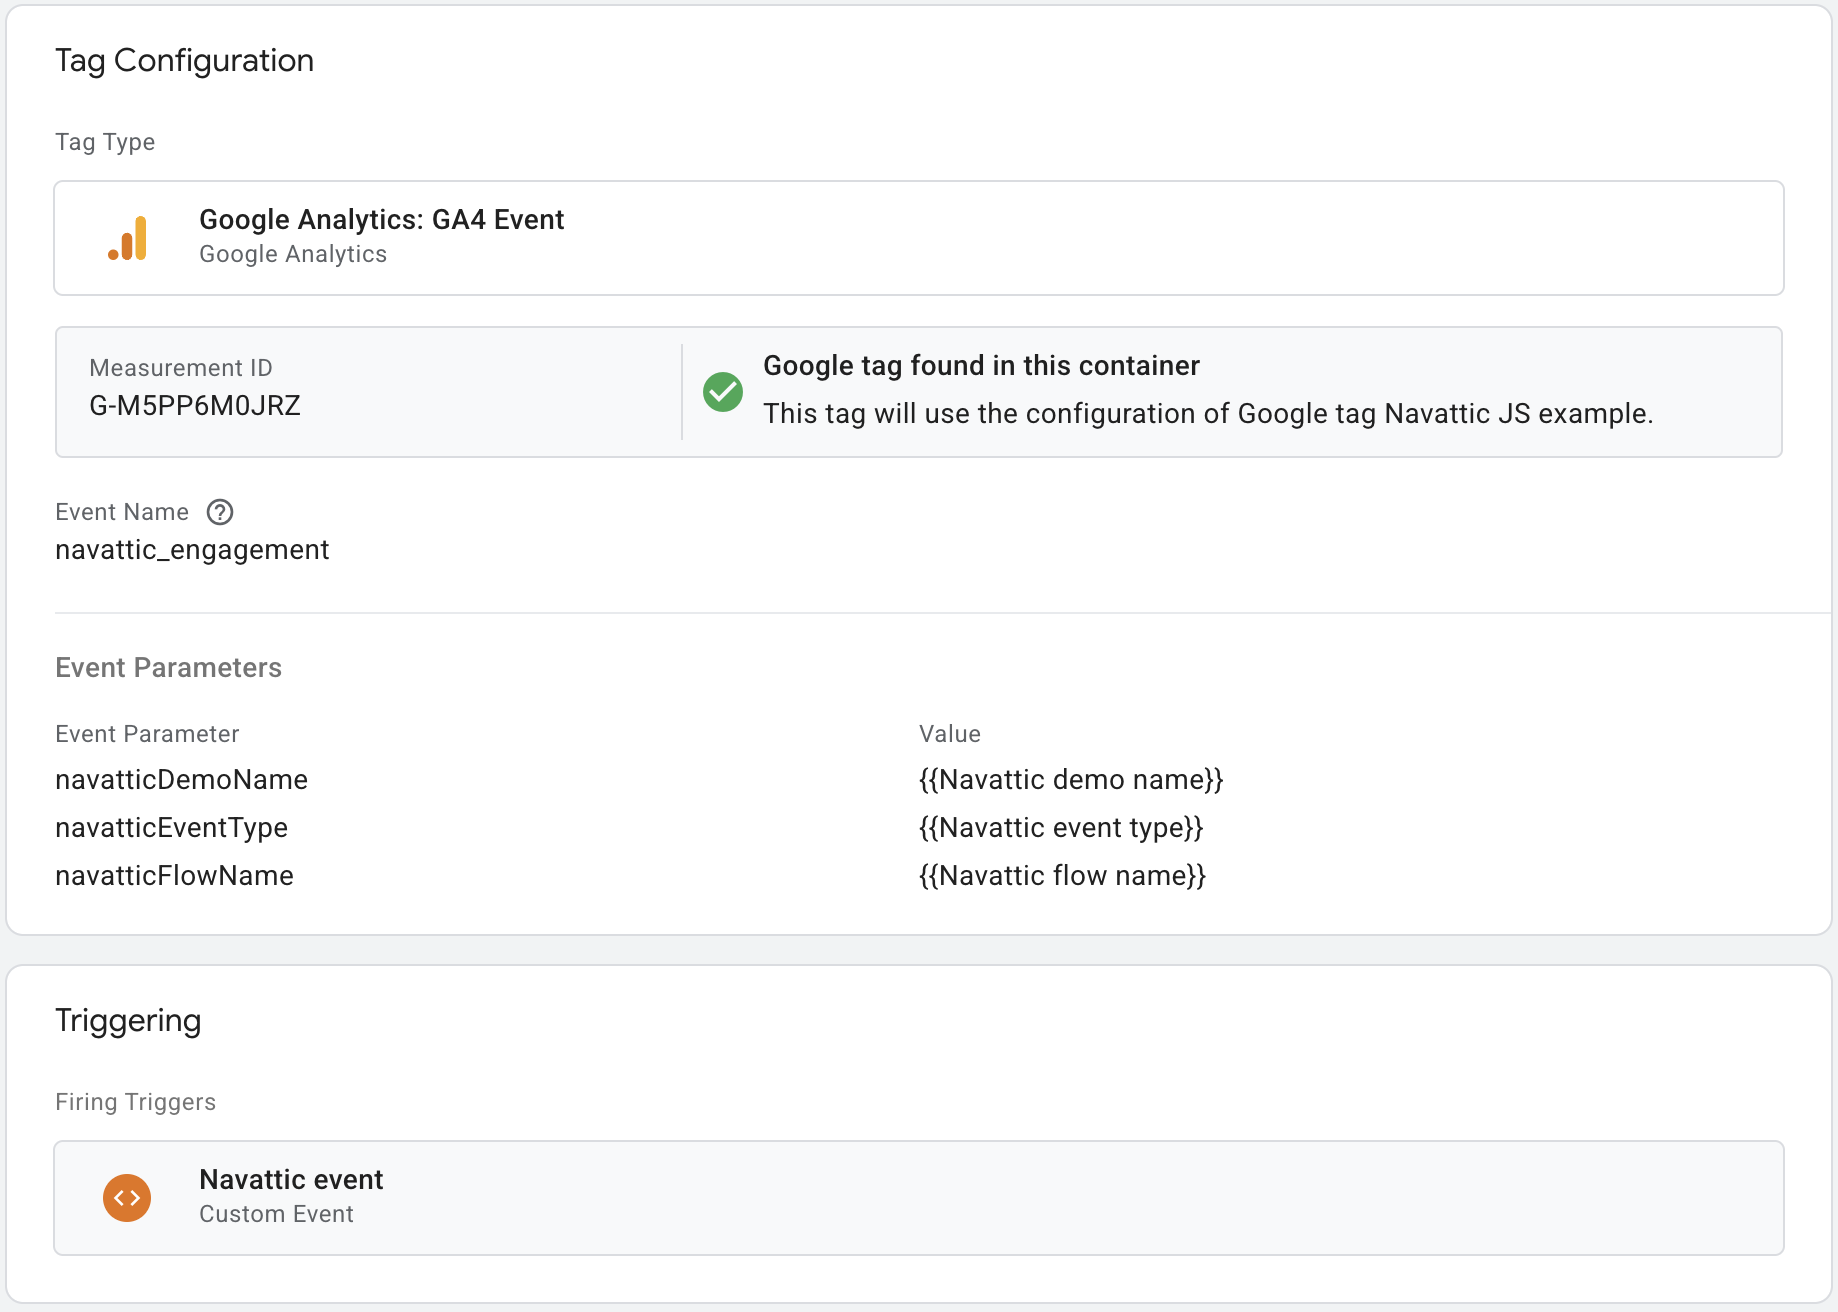Click the {{Navattic flow name}} value
The width and height of the screenshot is (1838, 1312).
1062,876
